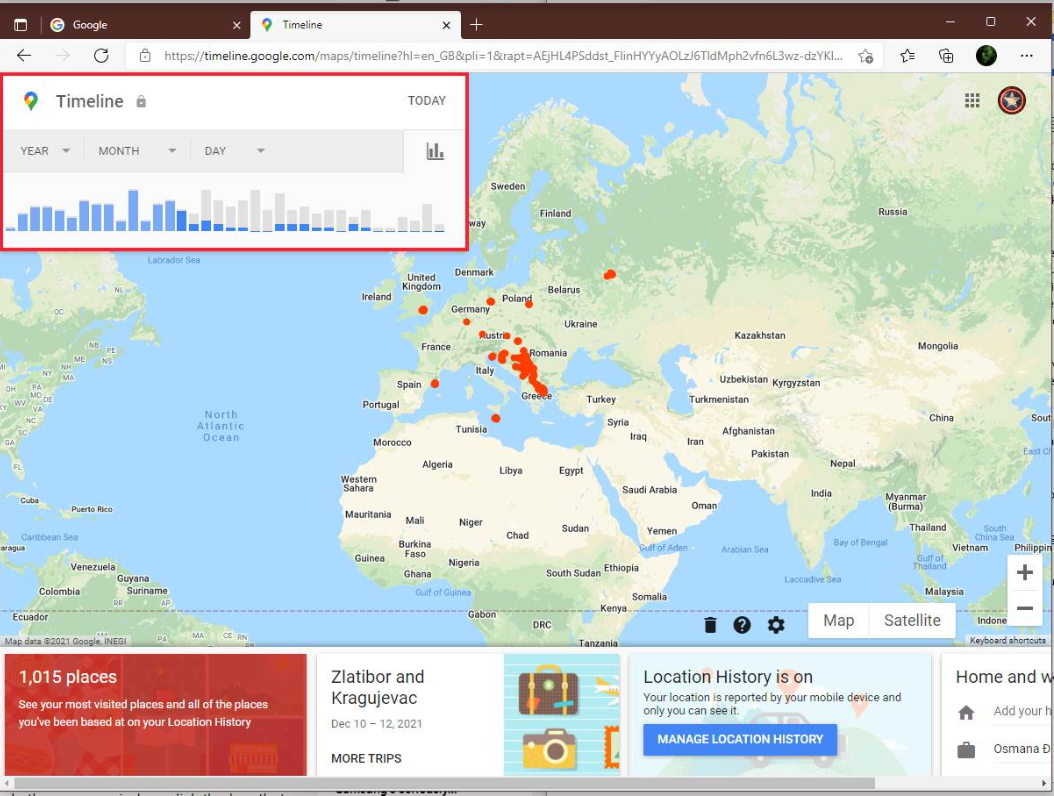Switch to Satellite view

[x=911, y=620]
